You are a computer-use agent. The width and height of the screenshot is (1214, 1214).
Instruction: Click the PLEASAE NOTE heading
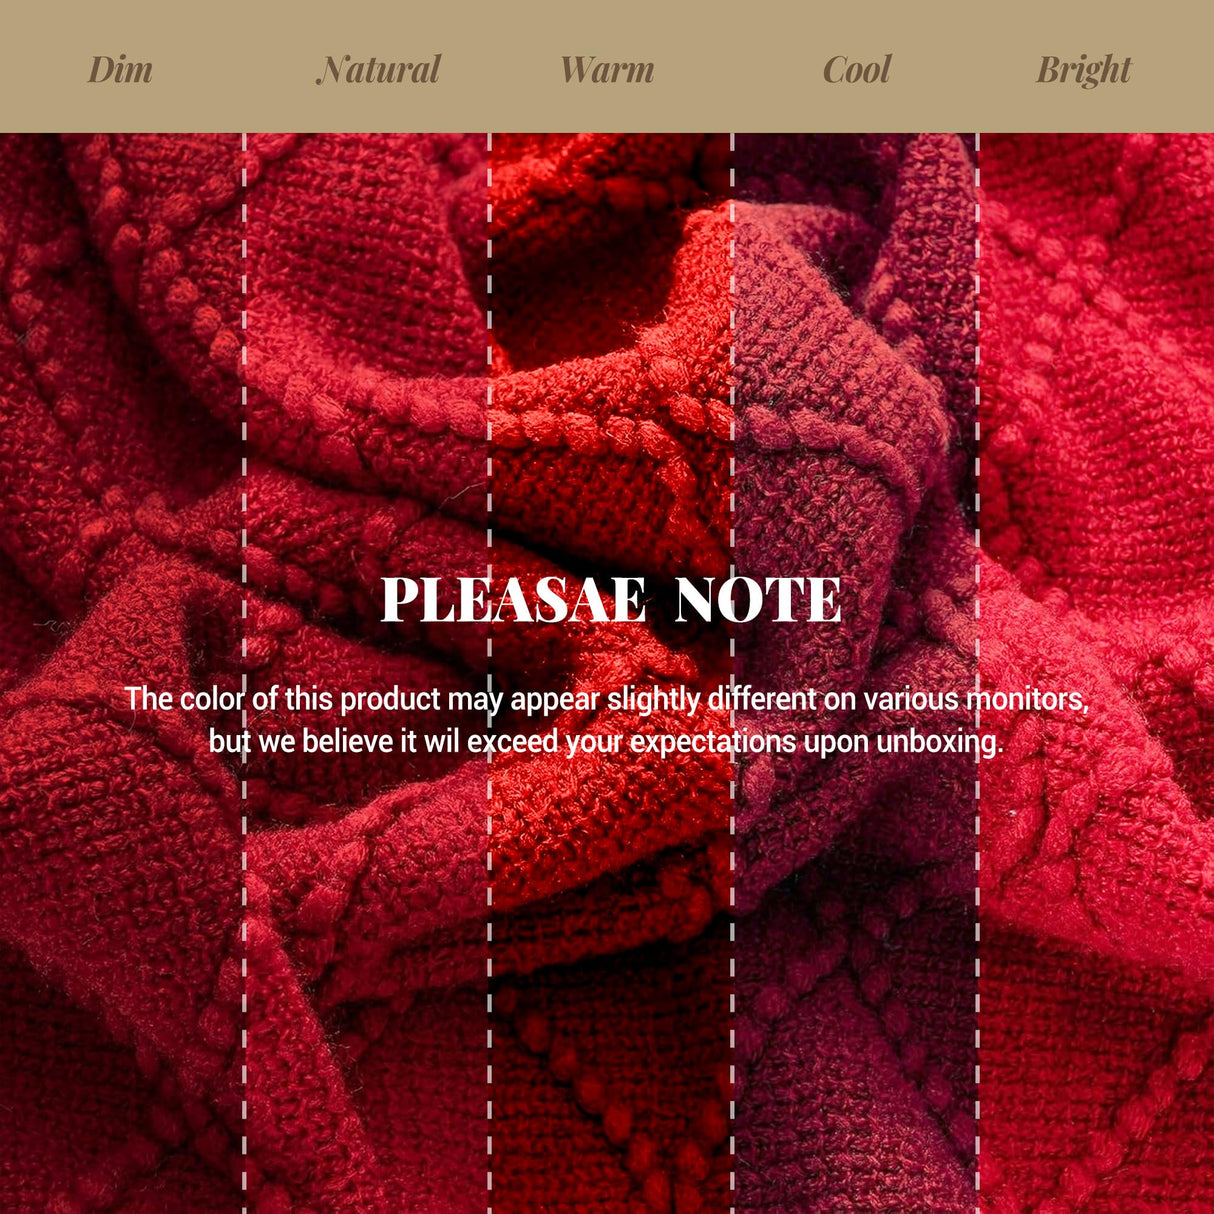click(x=611, y=600)
